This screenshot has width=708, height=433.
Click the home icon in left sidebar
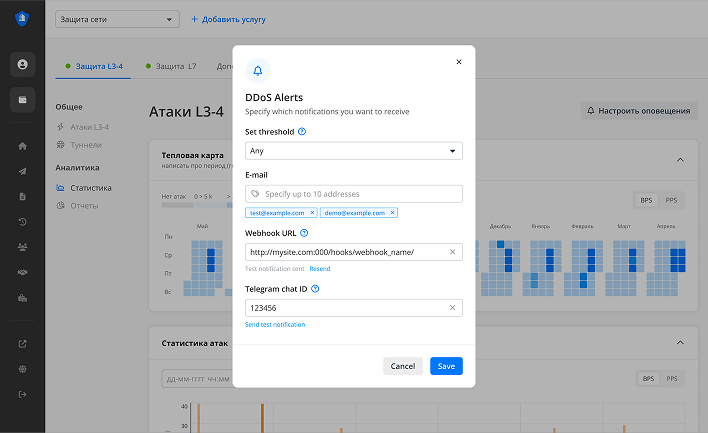point(22,146)
